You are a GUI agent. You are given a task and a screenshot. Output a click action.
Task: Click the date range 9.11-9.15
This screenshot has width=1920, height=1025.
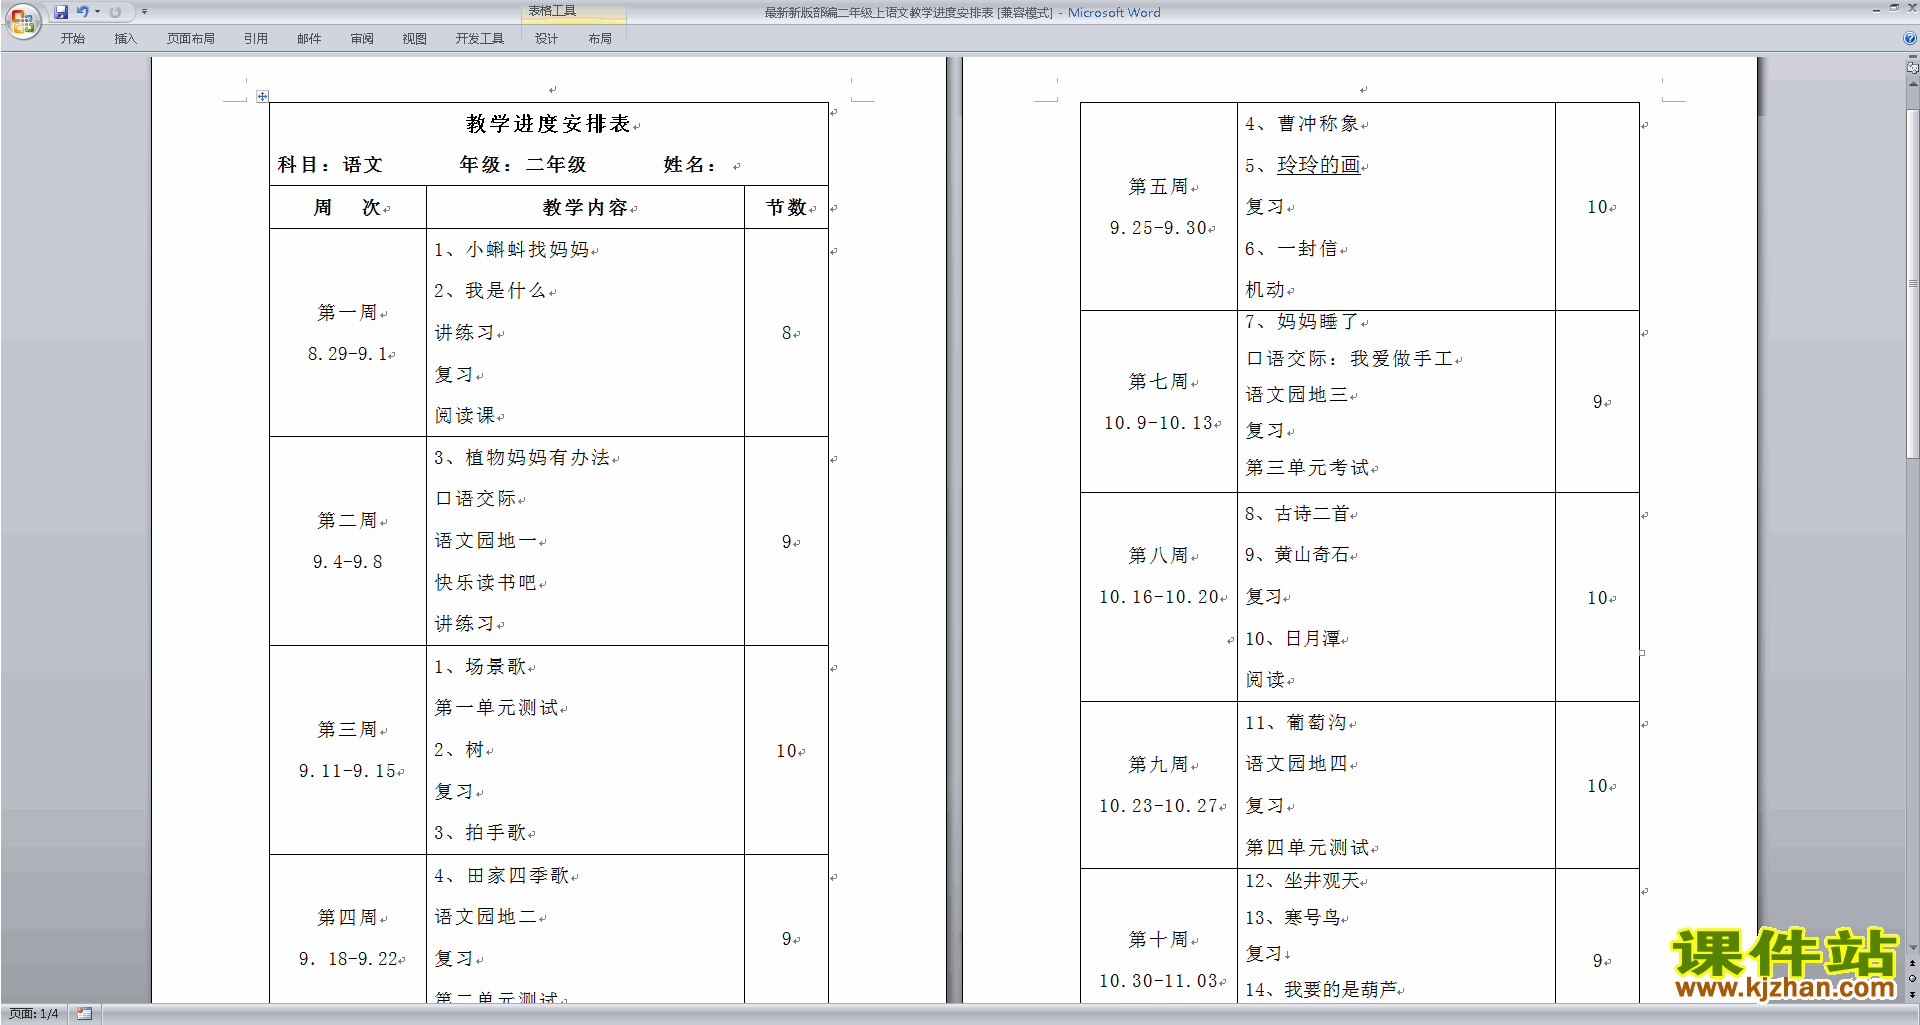coord(348,771)
